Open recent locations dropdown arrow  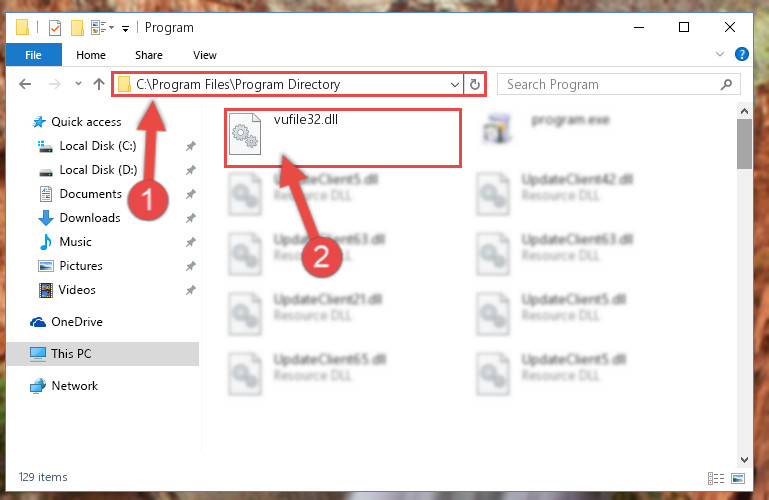[78, 84]
